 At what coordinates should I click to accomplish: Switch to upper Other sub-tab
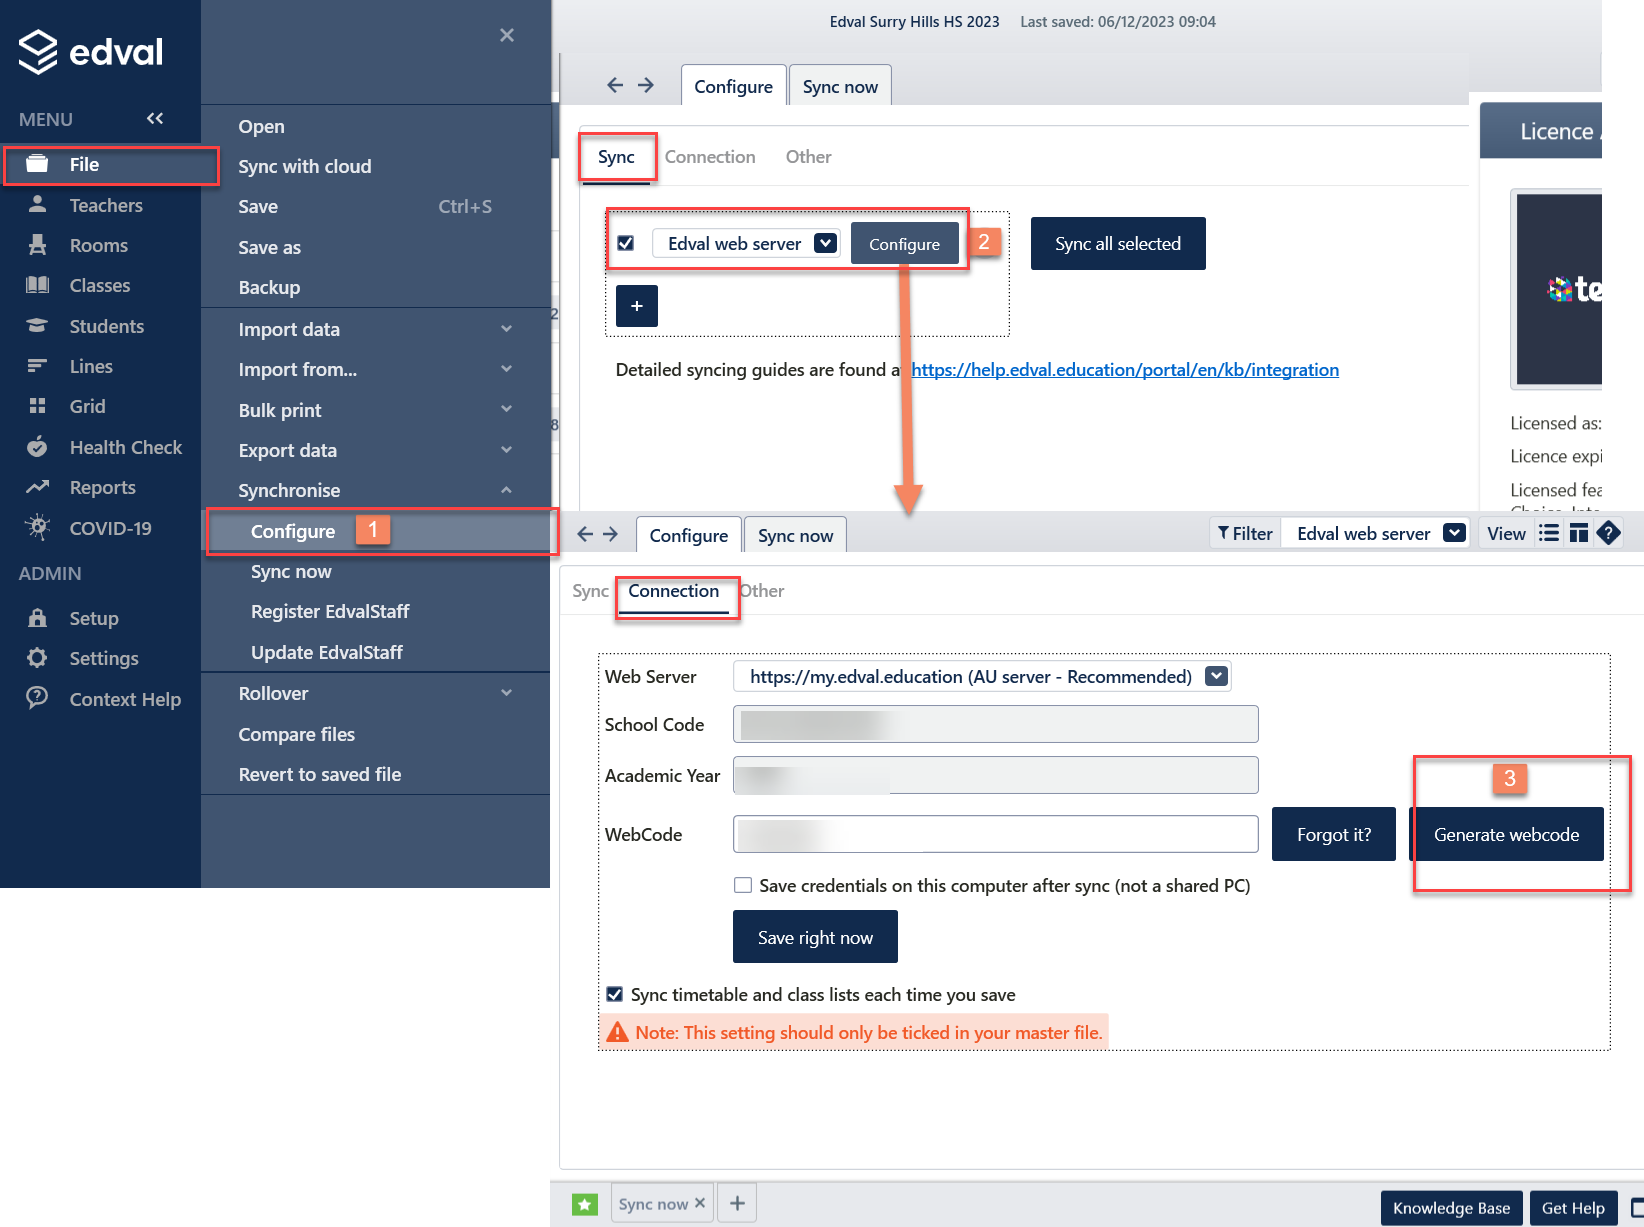[x=808, y=157]
